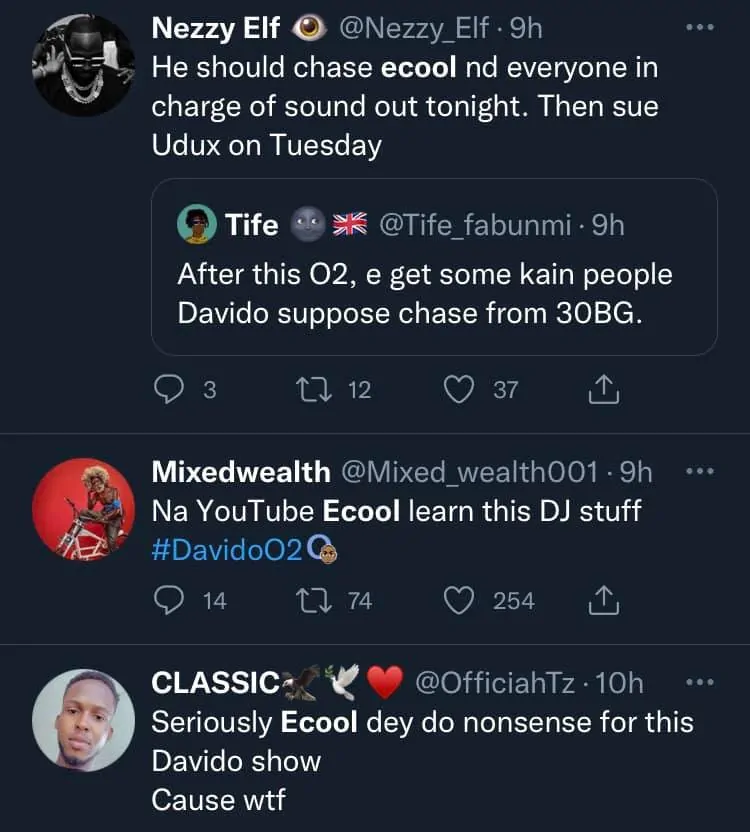Screen dimensions: 750x832
Task: Reply to Mixedwealth's tweet
Action: (170, 601)
